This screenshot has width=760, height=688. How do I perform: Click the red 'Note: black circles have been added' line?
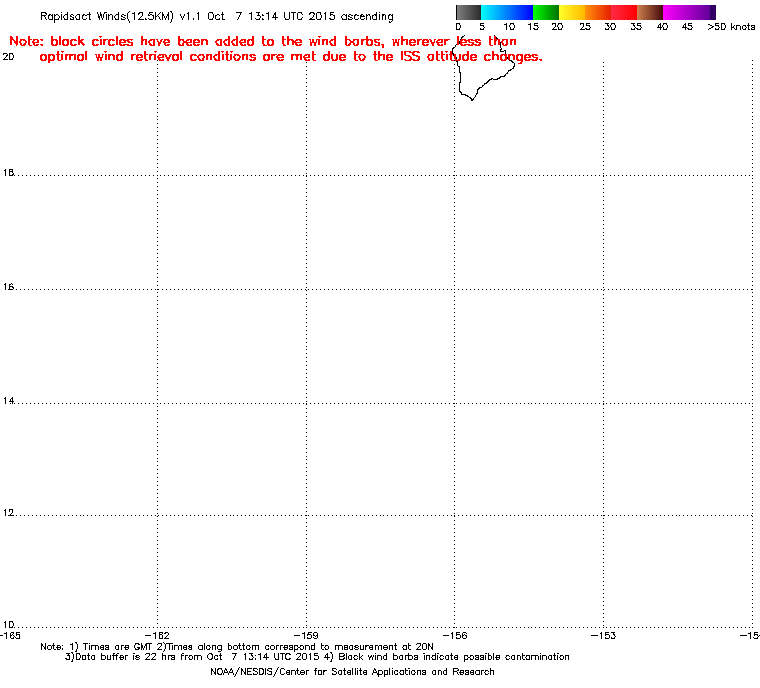point(263,41)
